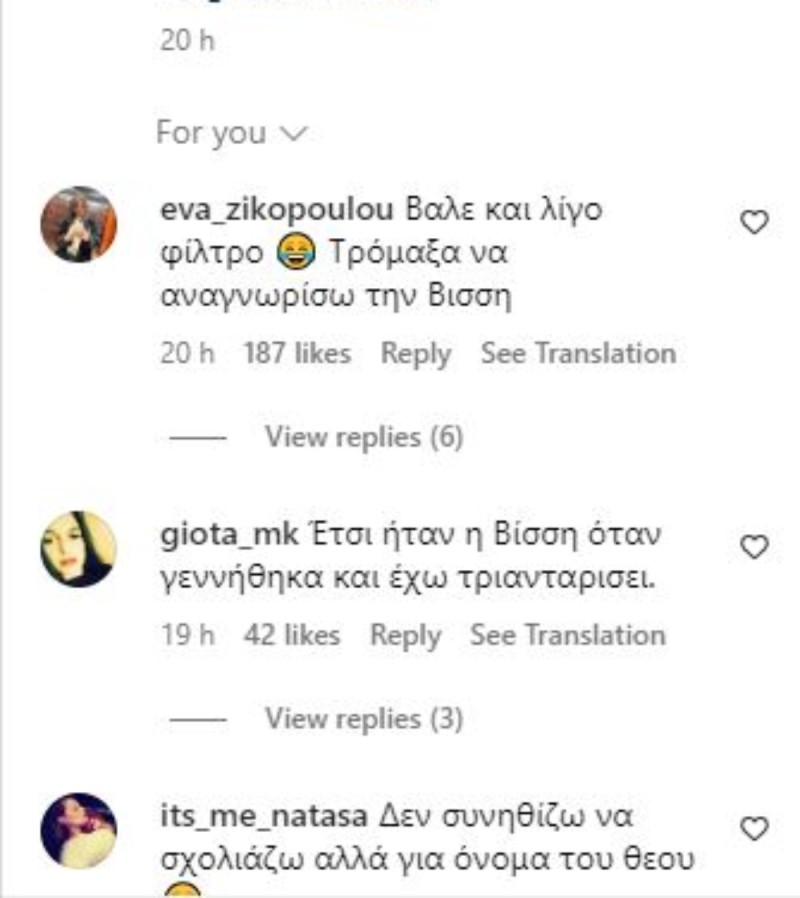The image size is (800, 898).
Task: Open eva_zikopoulou username link
Action: 277,210
